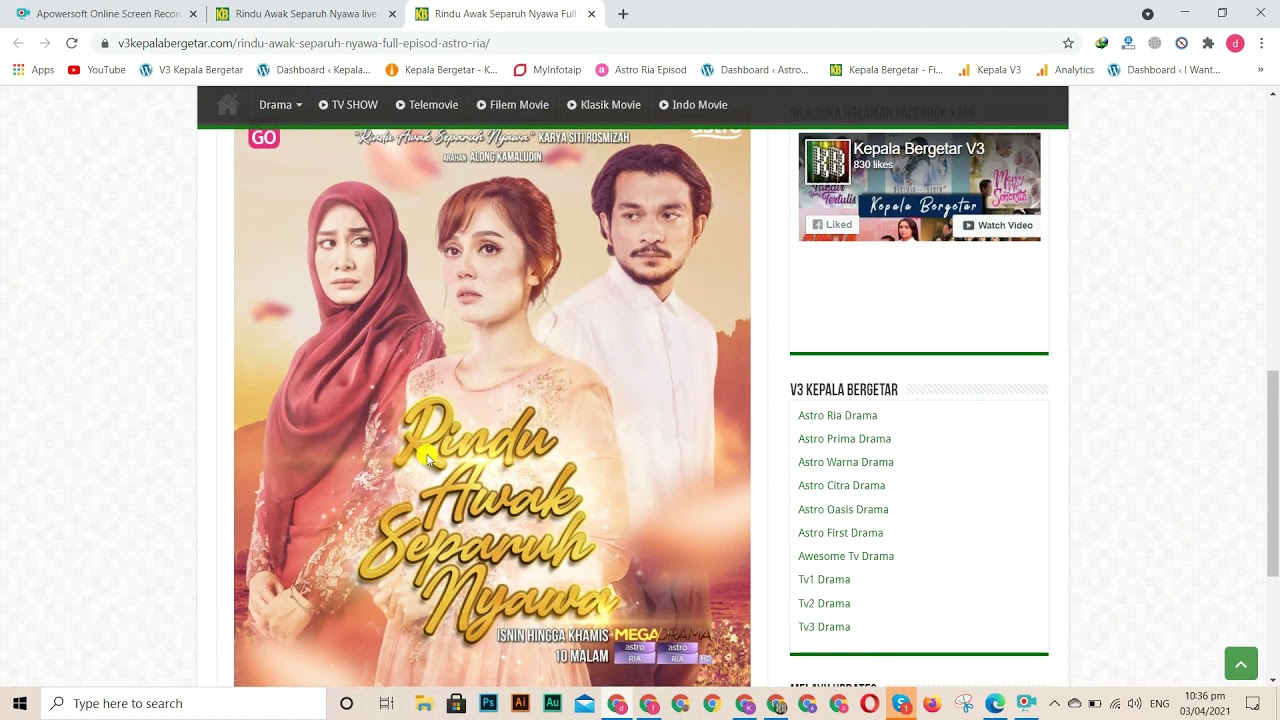Open the YouTube bookmark
This screenshot has height=720, width=1280.
(x=96, y=70)
